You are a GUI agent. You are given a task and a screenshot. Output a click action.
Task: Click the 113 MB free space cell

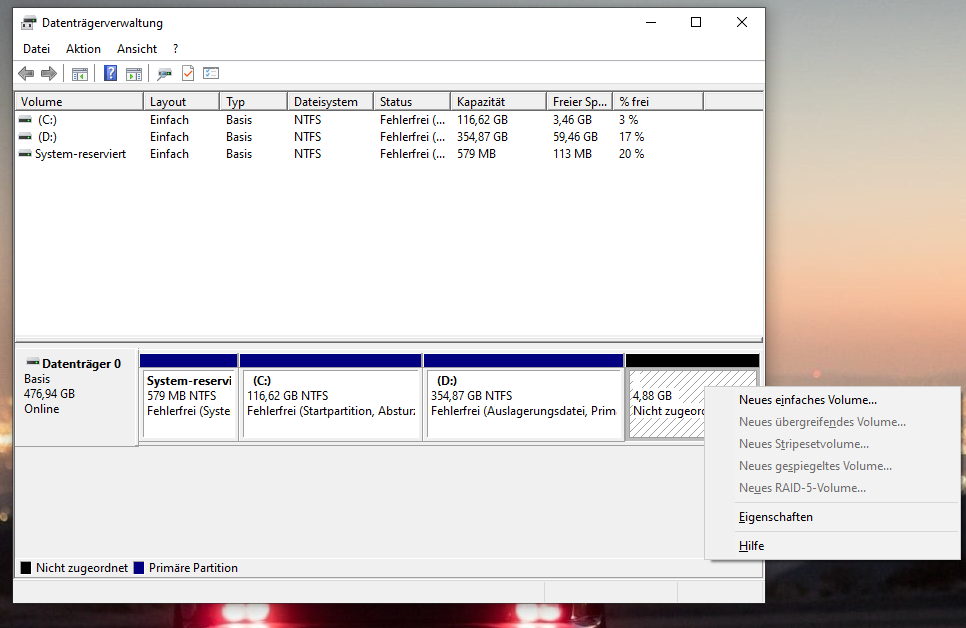click(572, 154)
